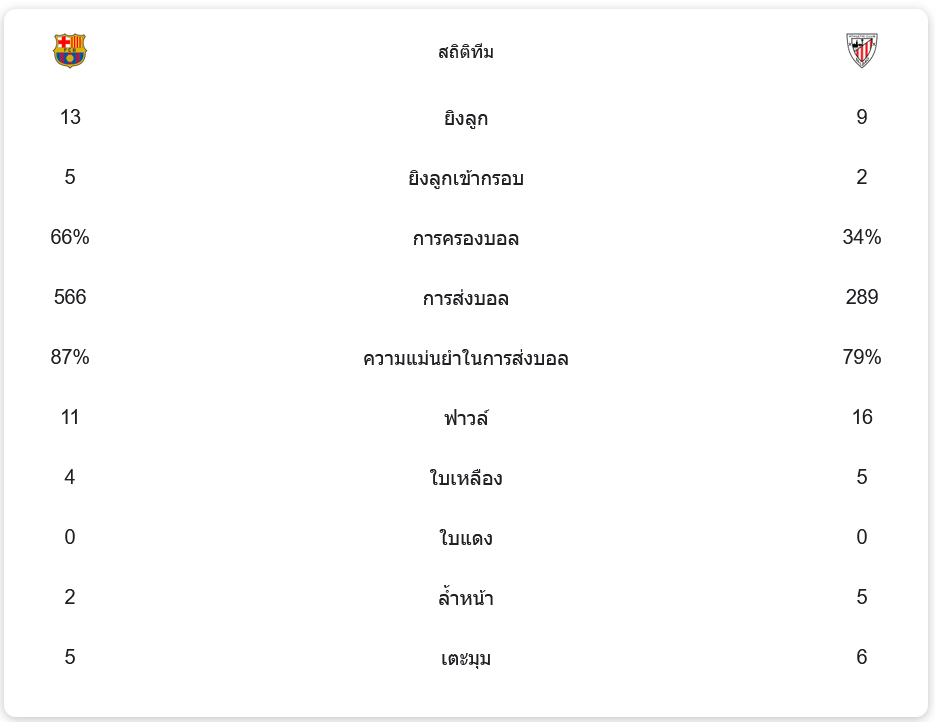Screen dimensions: 935x722
Task: Select Barcelona's 87% pass accuracy value
Action: (70, 357)
